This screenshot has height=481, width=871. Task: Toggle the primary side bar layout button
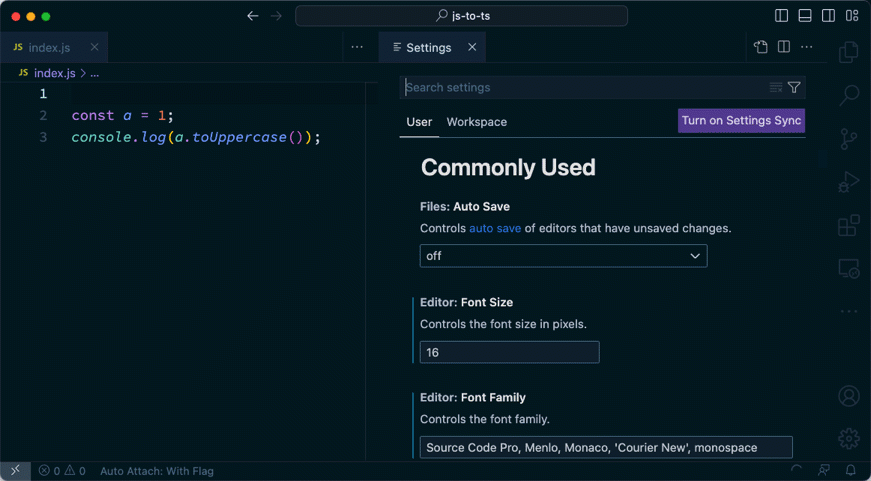click(x=781, y=16)
